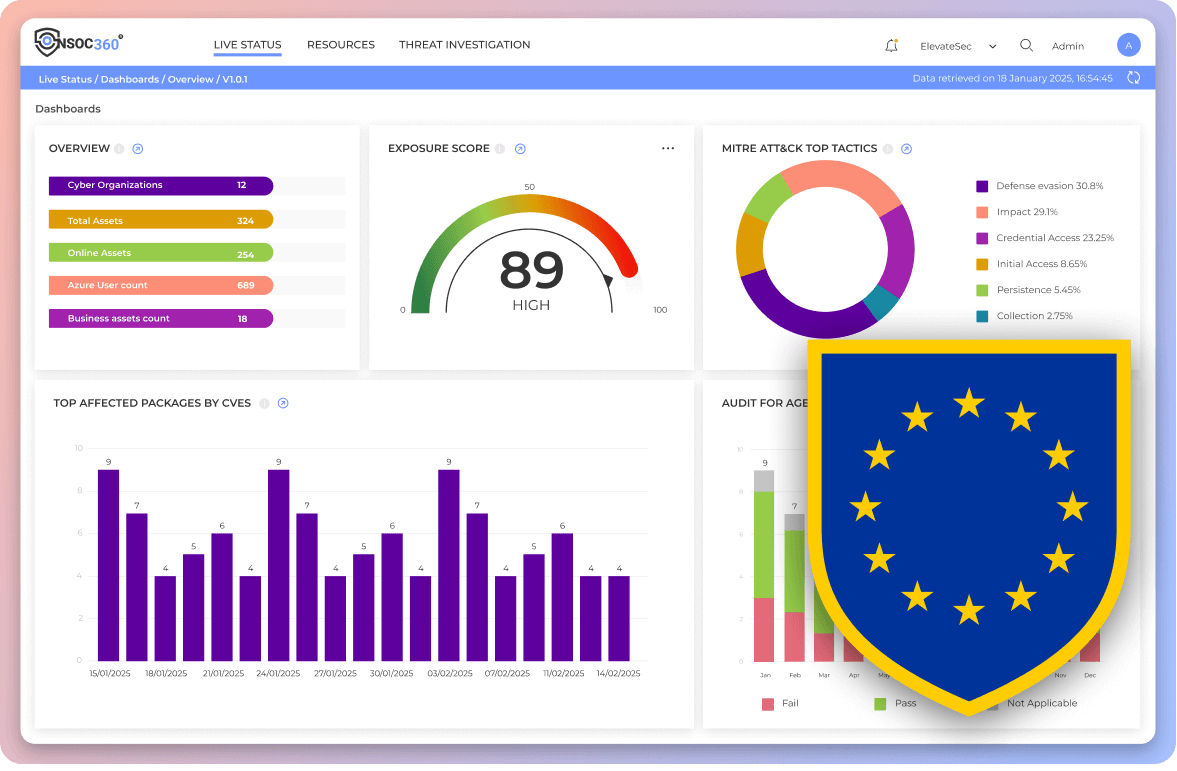Click the Collection legend swatch
1177x771 pixels.
point(982,316)
